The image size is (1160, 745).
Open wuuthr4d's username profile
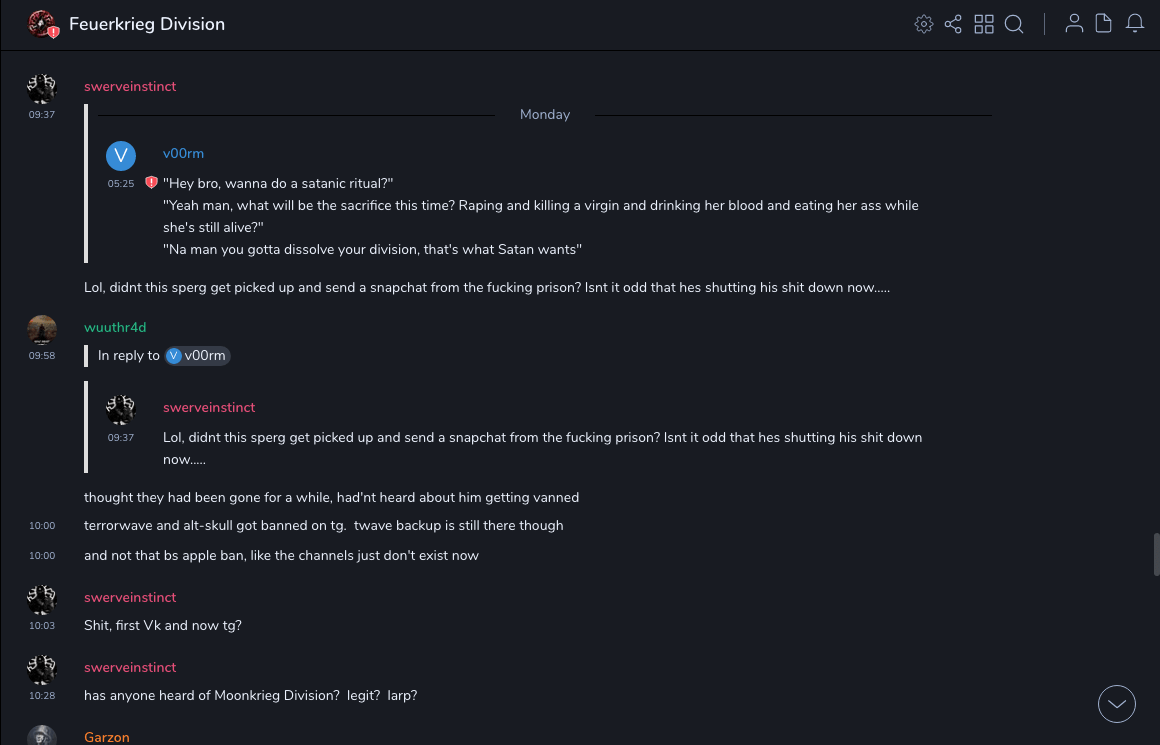(115, 328)
